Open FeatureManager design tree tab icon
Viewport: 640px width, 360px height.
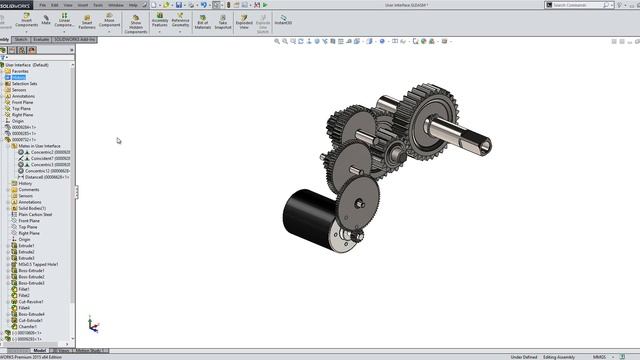pyautogui.click(x=3, y=50)
